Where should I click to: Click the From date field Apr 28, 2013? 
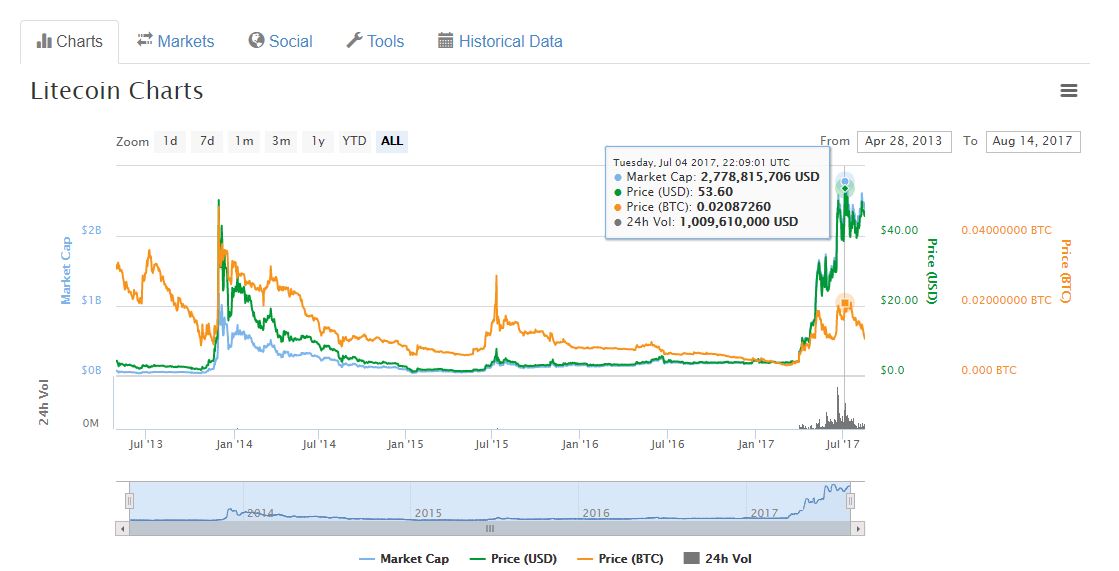pos(903,141)
